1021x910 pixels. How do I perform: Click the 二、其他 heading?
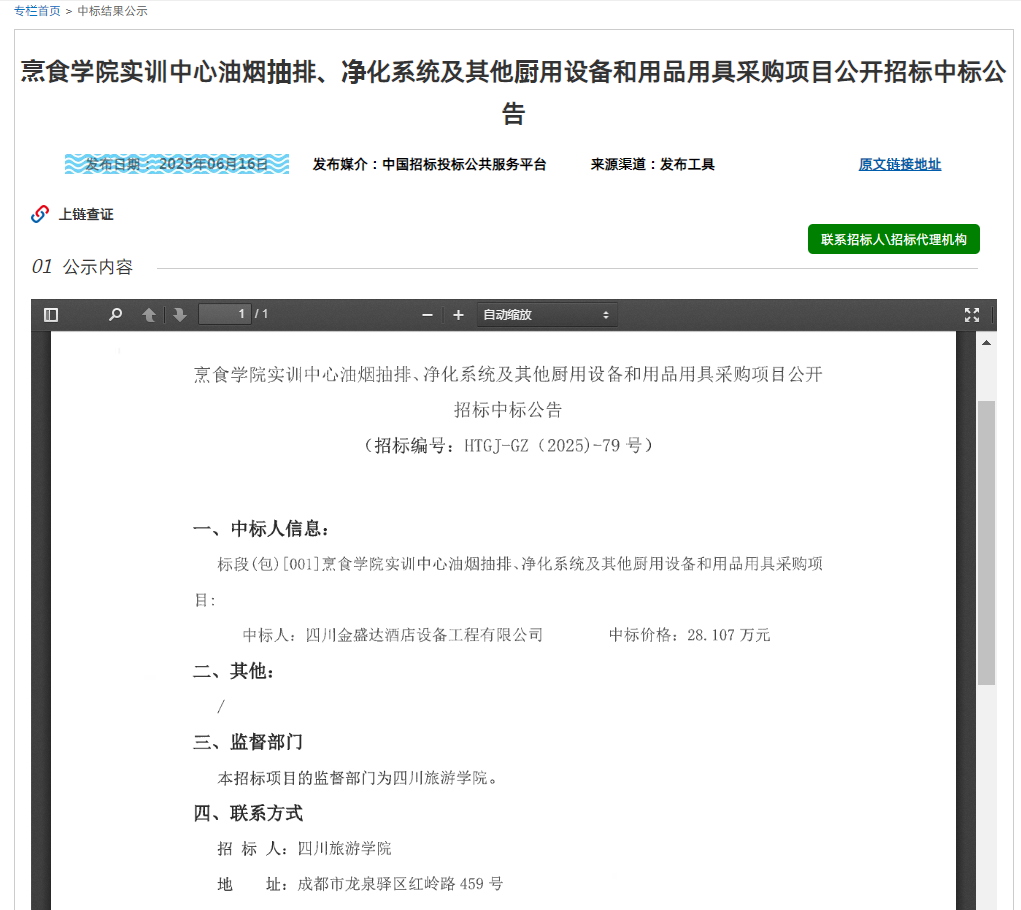click(234, 671)
